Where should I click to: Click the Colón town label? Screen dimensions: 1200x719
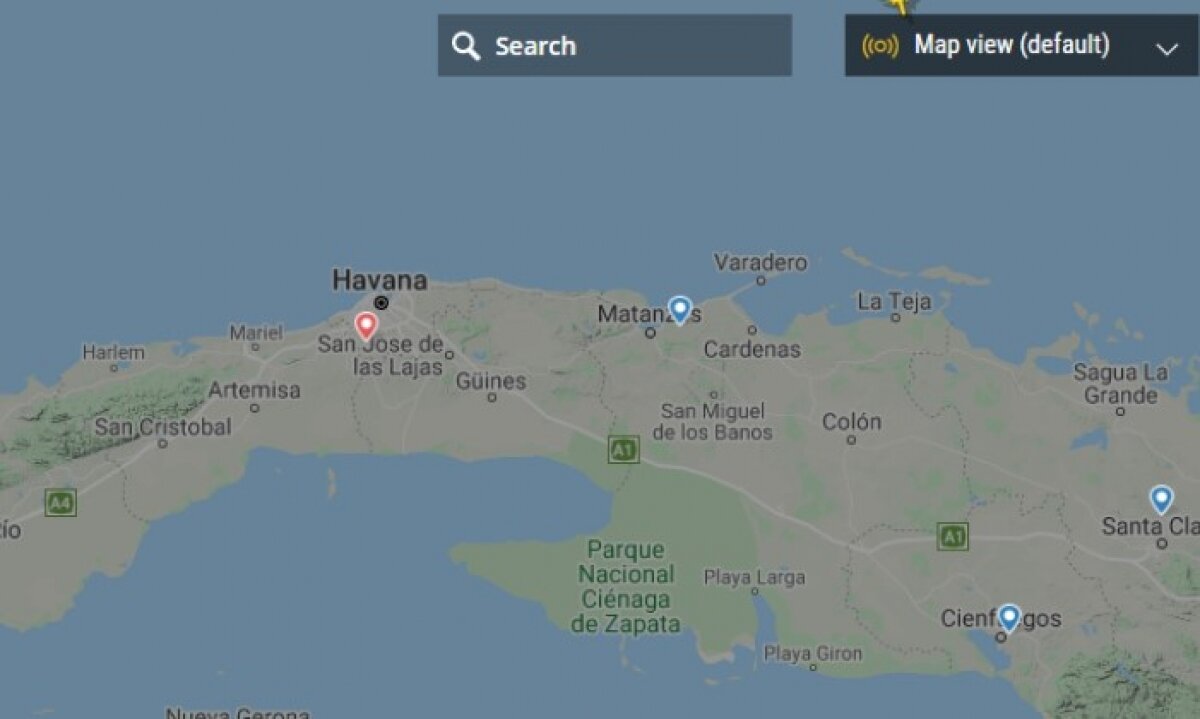pos(852,422)
